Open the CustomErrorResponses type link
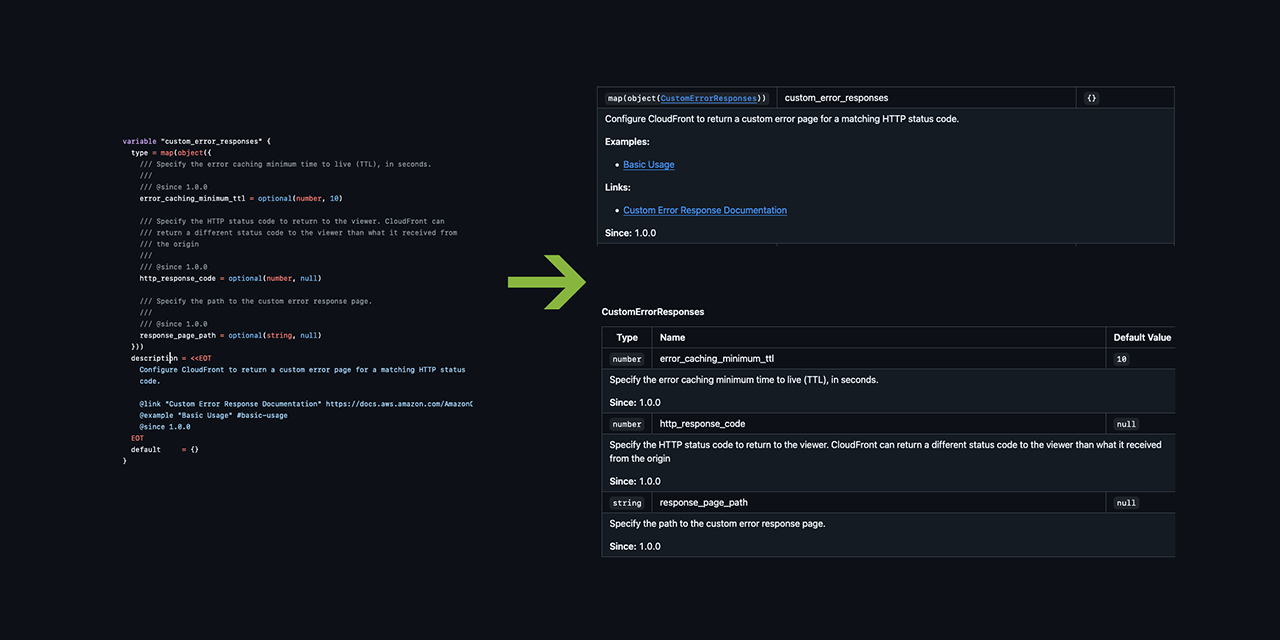Viewport: 1280px width, 640px height. (709, 98)
